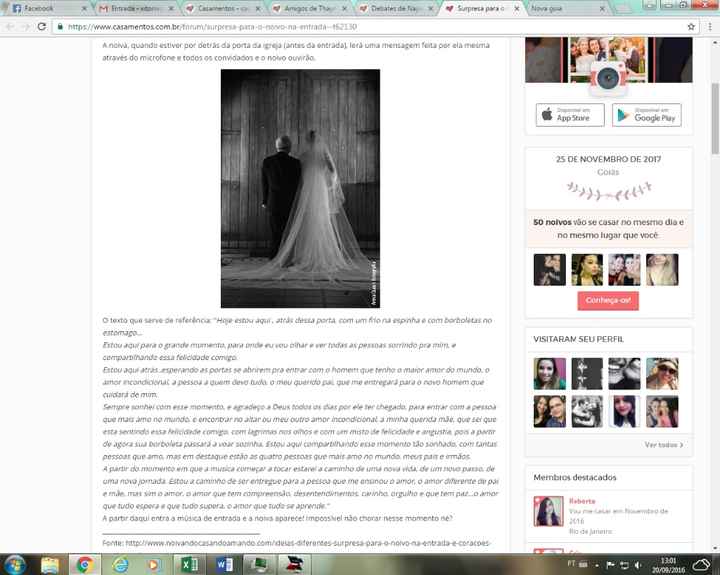Screen dimensions: 720x575
Task: Bookmark this page with the star icon
Action: pyautogui.click(x=691, y=27)
